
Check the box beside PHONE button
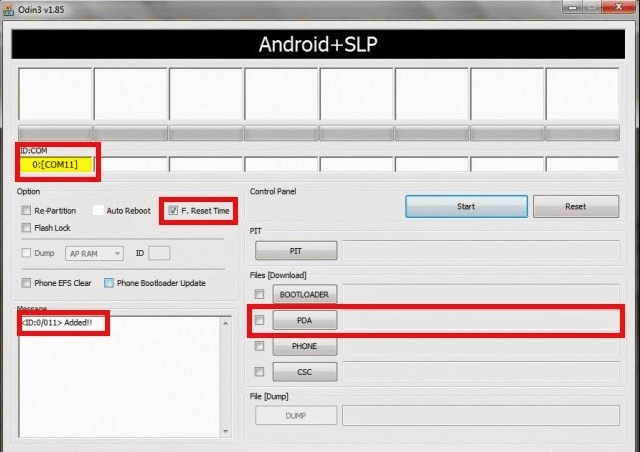tap(259, 346)
